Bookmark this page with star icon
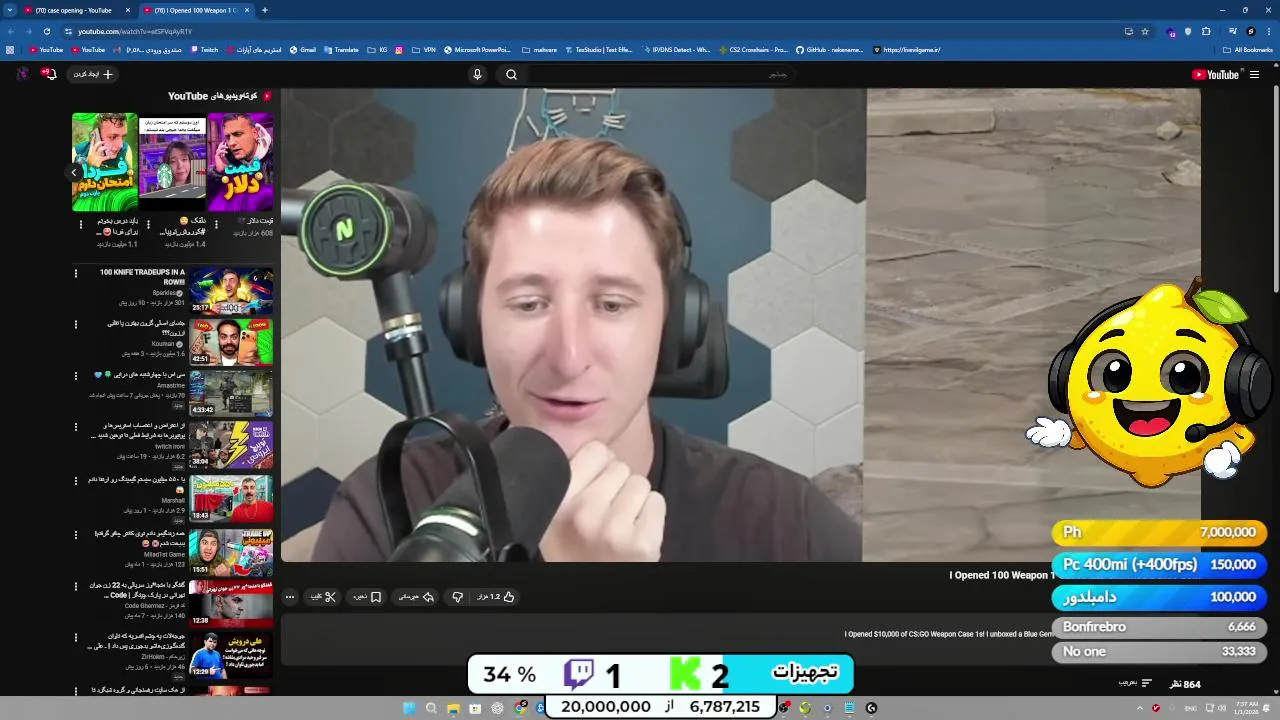The width and height of the screenshot is (1280, 720). [x=1145, y=31]
